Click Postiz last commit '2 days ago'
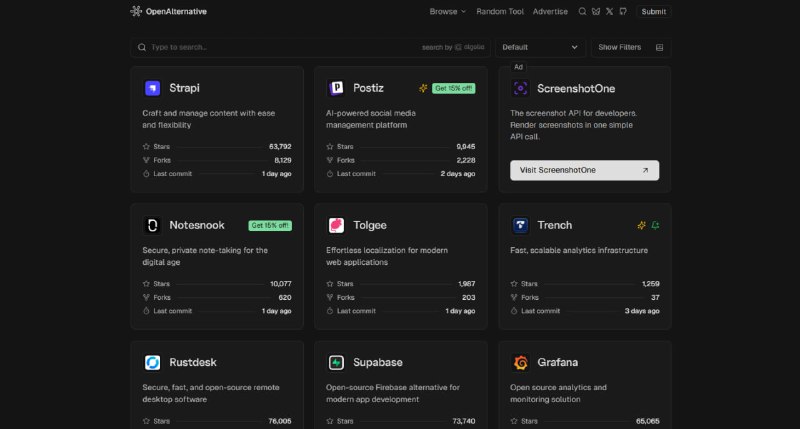 coord(458,174)
